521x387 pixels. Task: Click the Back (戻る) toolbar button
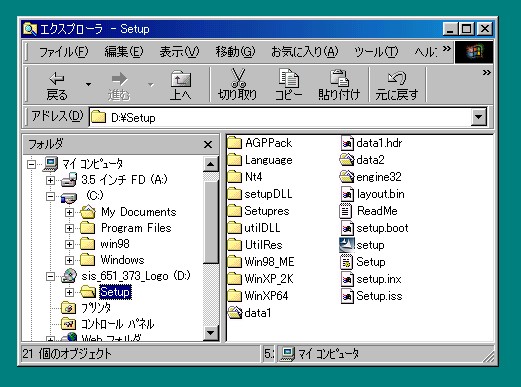[57, 86]
